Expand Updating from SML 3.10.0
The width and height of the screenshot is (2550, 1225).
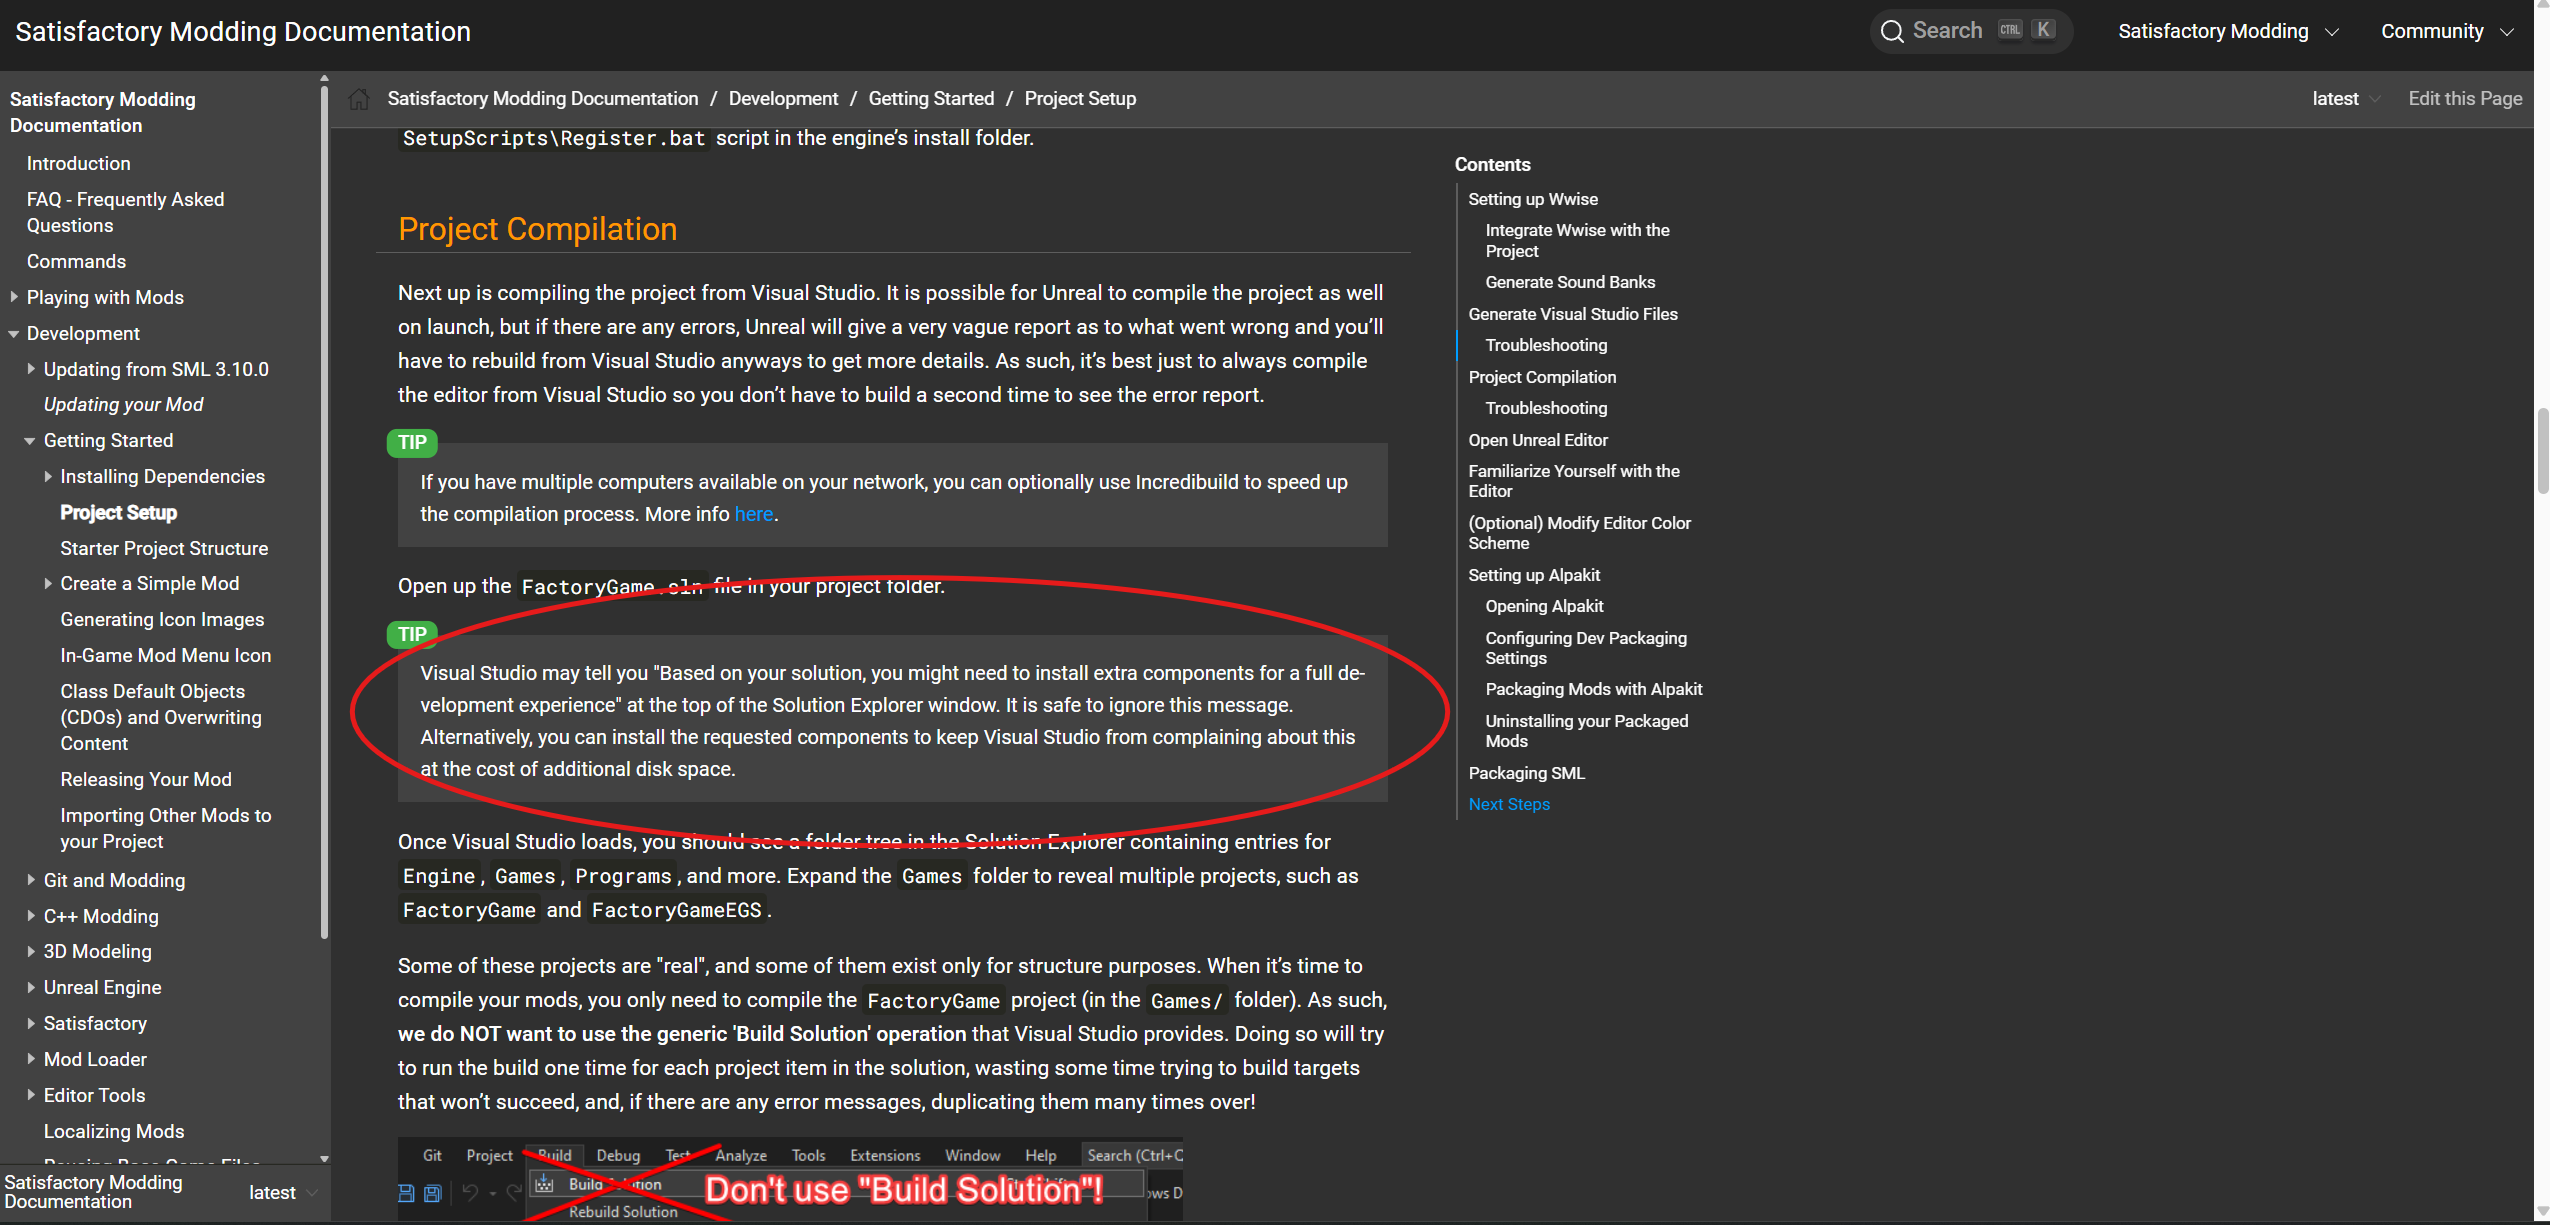tap(31, 369)
